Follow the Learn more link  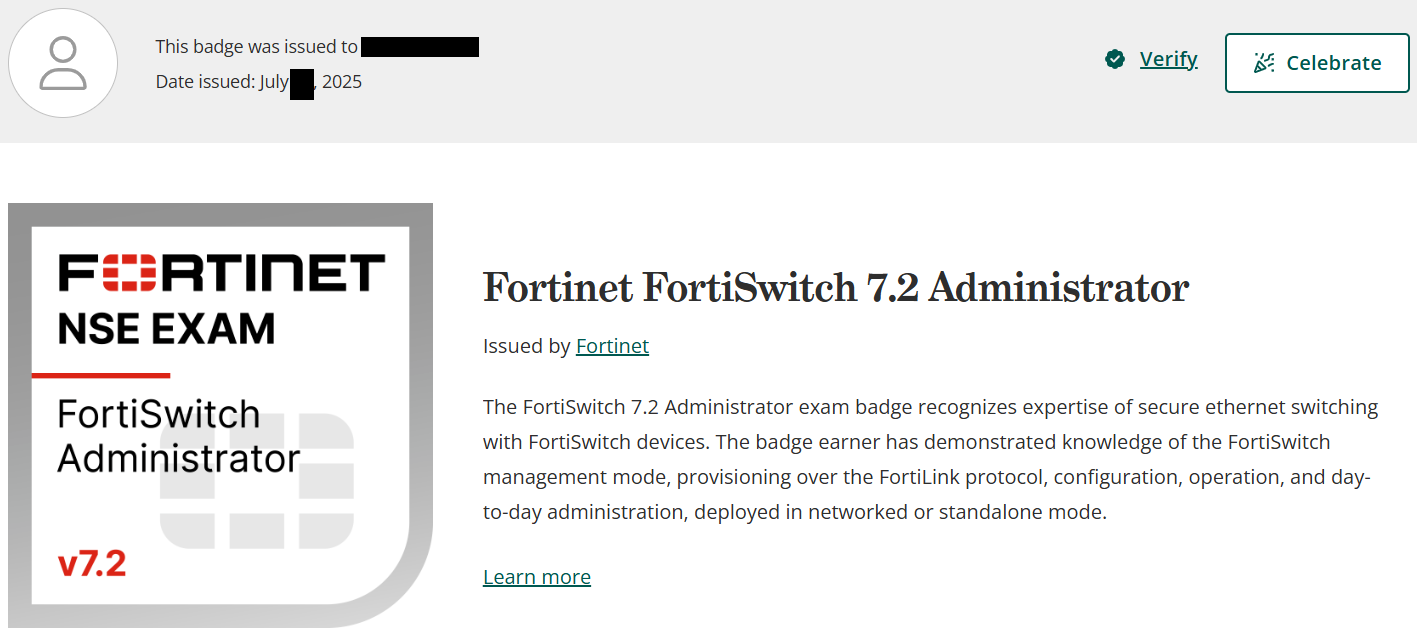(536, 577)
